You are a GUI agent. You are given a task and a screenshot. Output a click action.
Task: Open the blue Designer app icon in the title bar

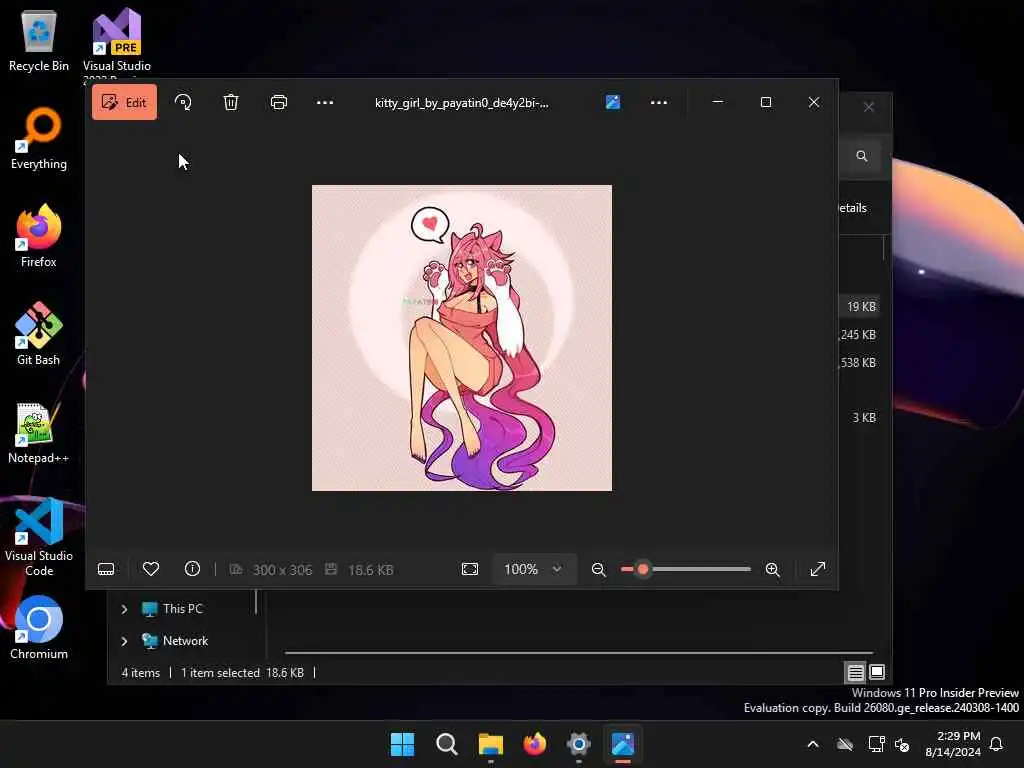[613, 102]
